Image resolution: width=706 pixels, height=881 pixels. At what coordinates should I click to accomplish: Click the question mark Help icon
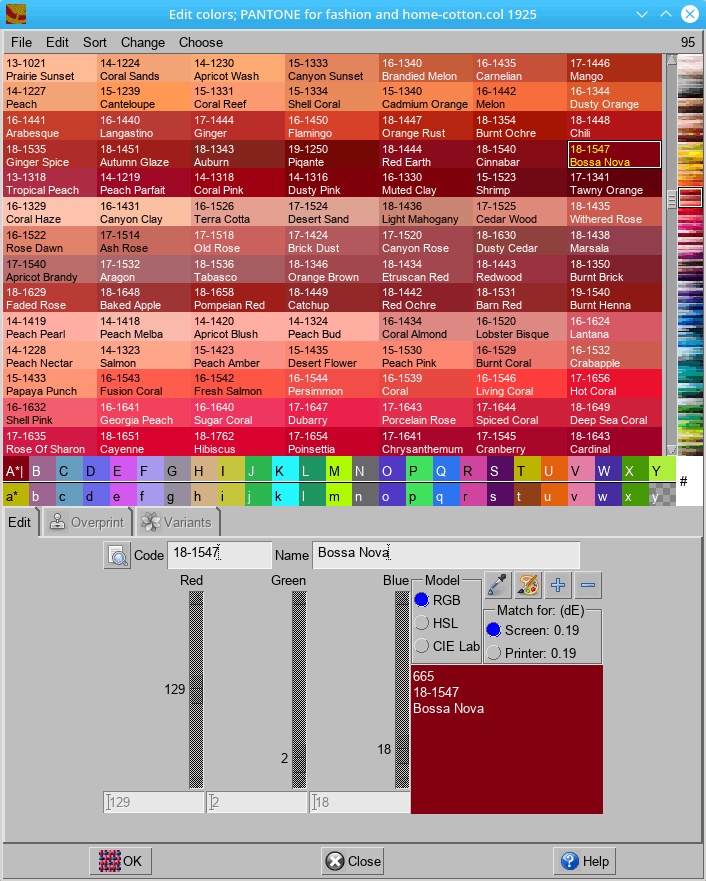570,861
